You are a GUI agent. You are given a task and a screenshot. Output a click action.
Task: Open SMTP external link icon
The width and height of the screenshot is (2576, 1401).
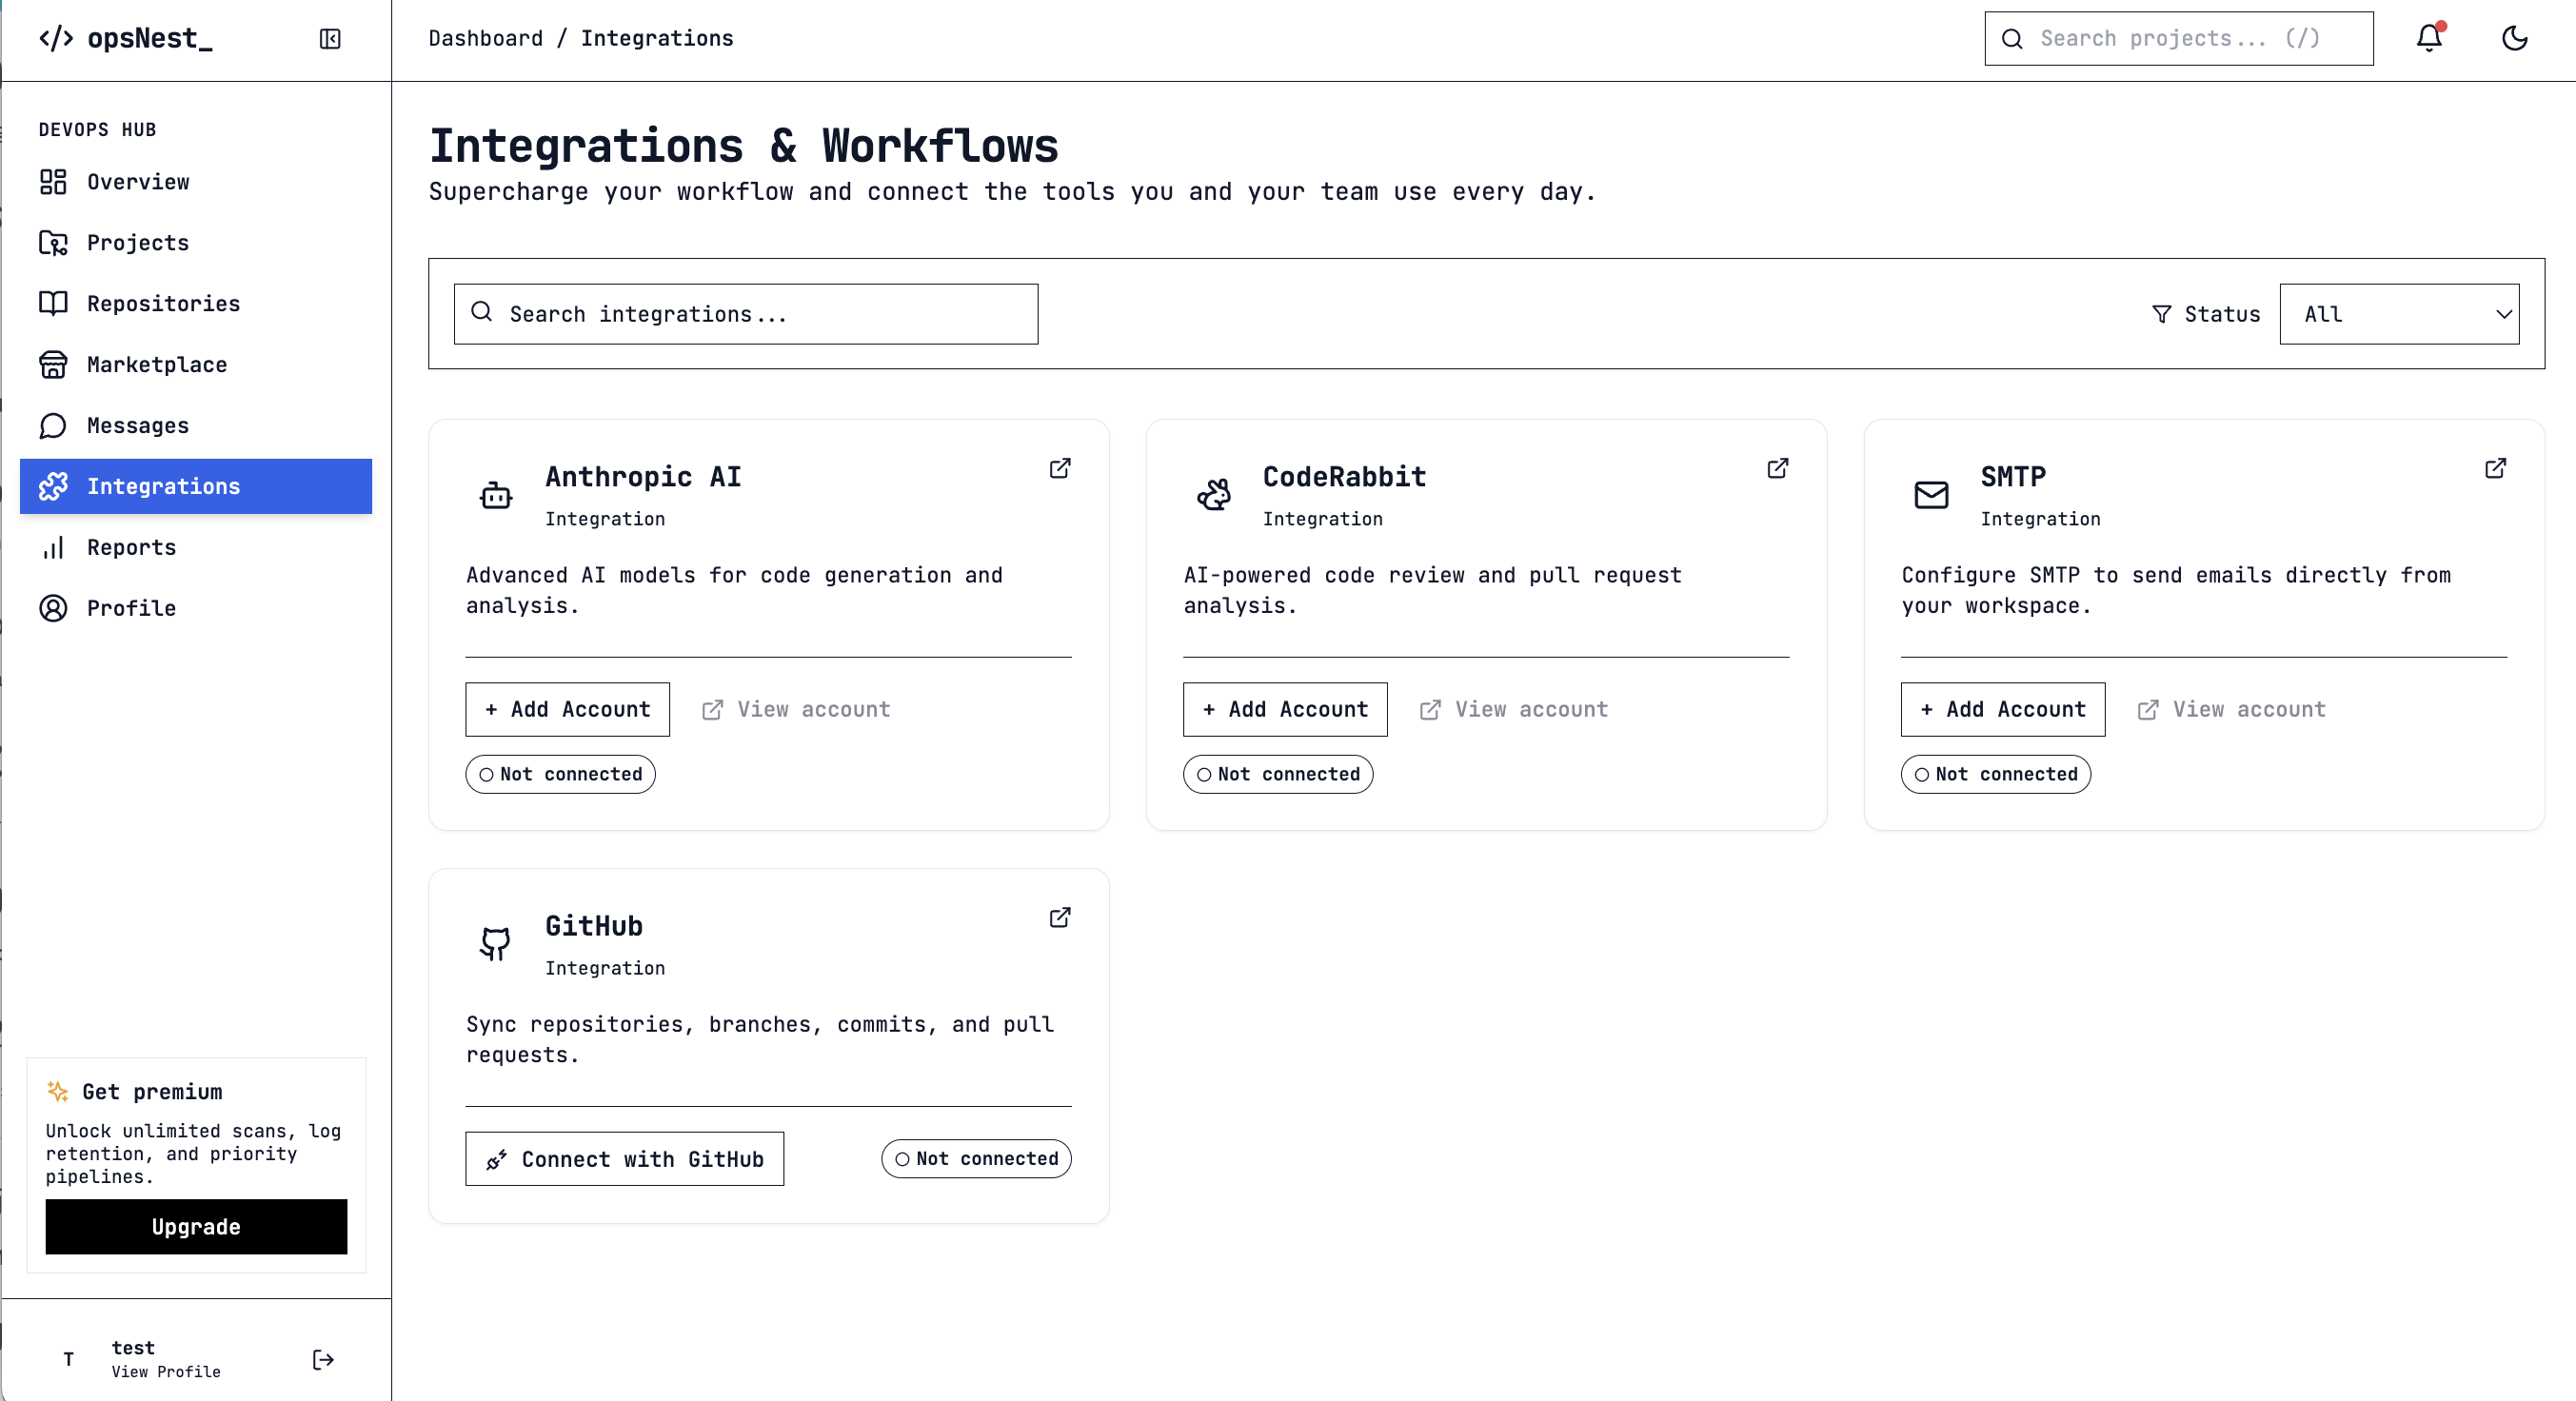[x=2495, y=468]
